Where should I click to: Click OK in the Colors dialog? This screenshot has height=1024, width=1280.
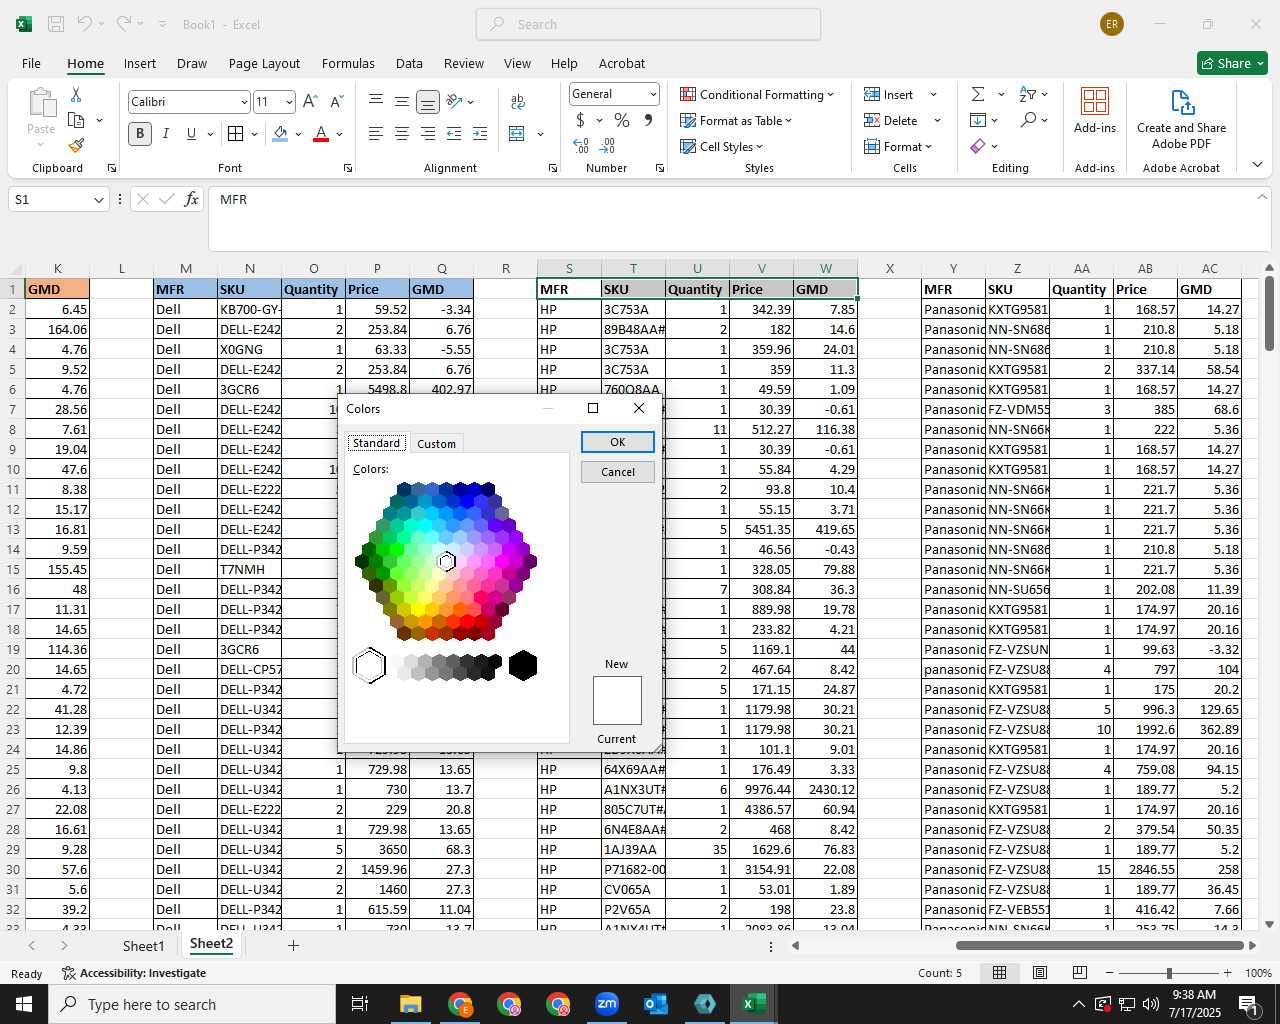(x=618, y=442)
